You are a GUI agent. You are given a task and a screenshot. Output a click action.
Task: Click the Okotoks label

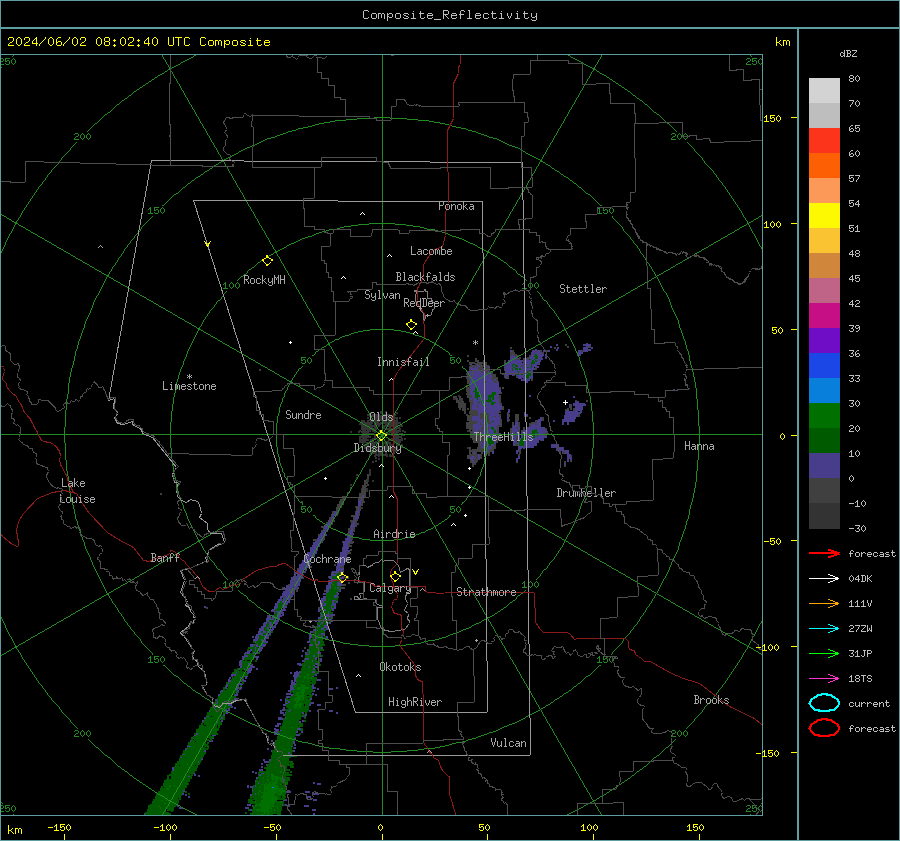tap(400, 667)
